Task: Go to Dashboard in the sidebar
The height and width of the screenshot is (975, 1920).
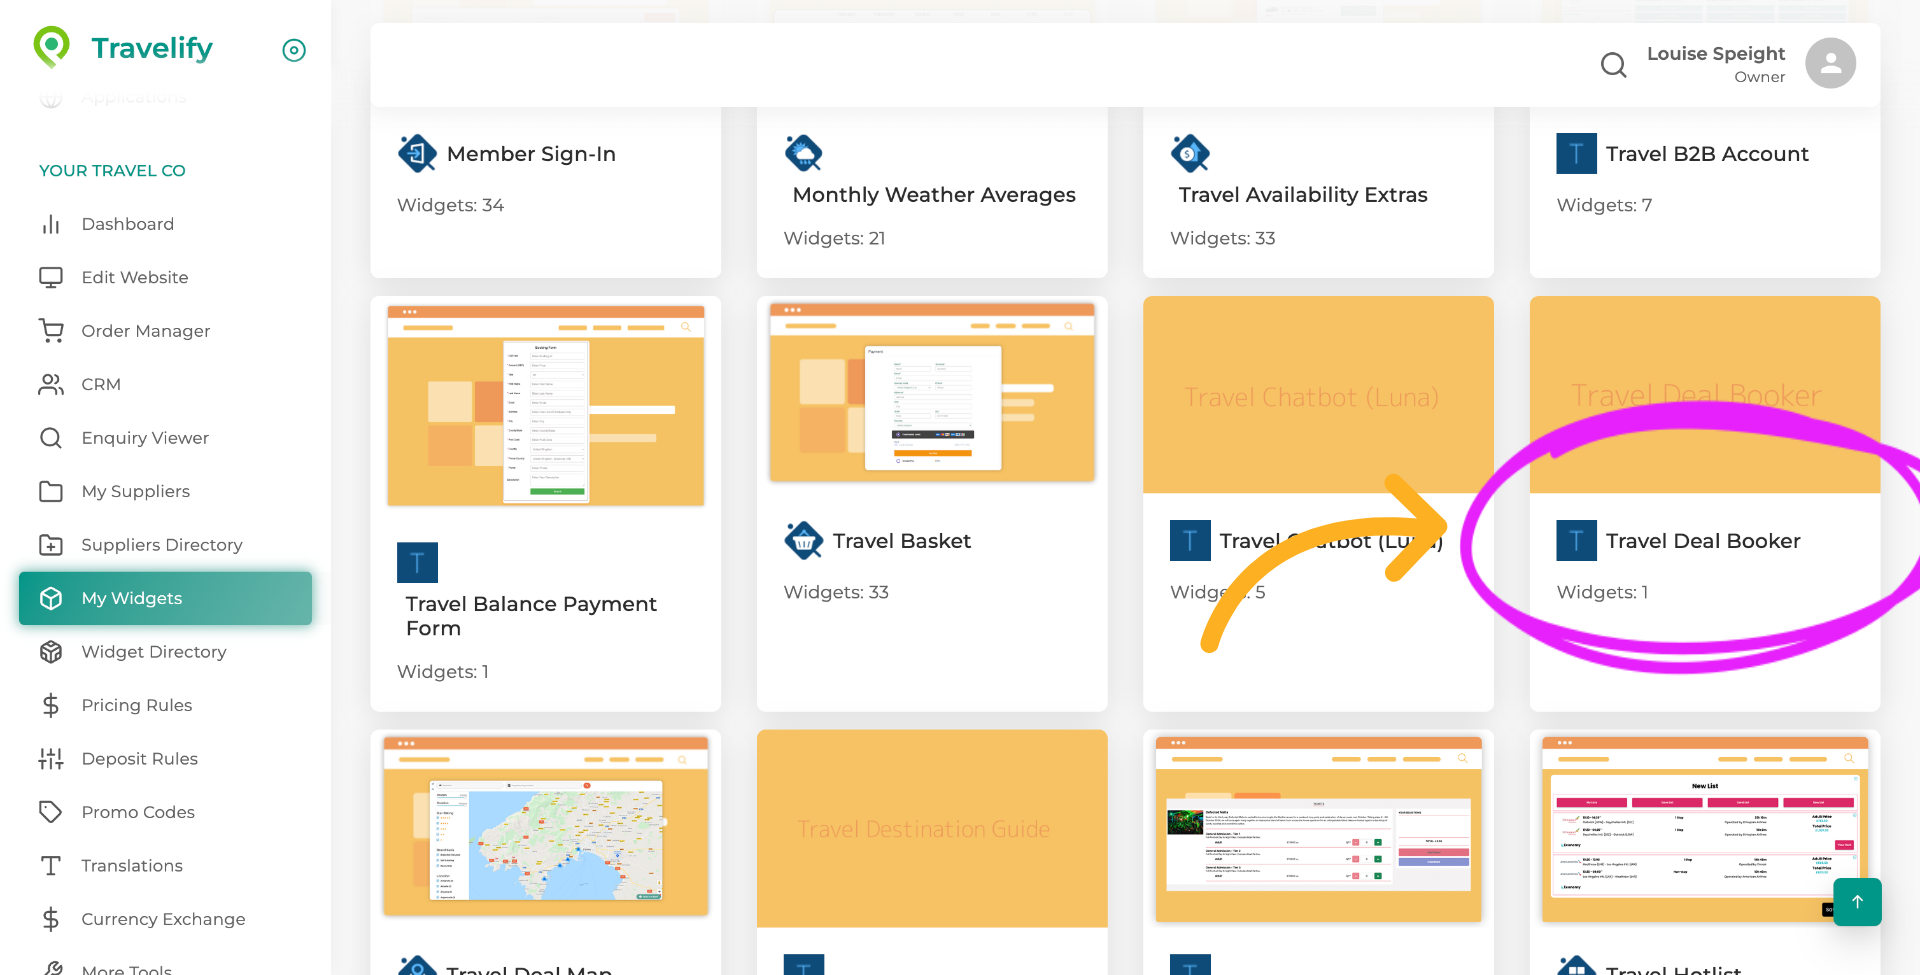Action: [x=165, y=224]
